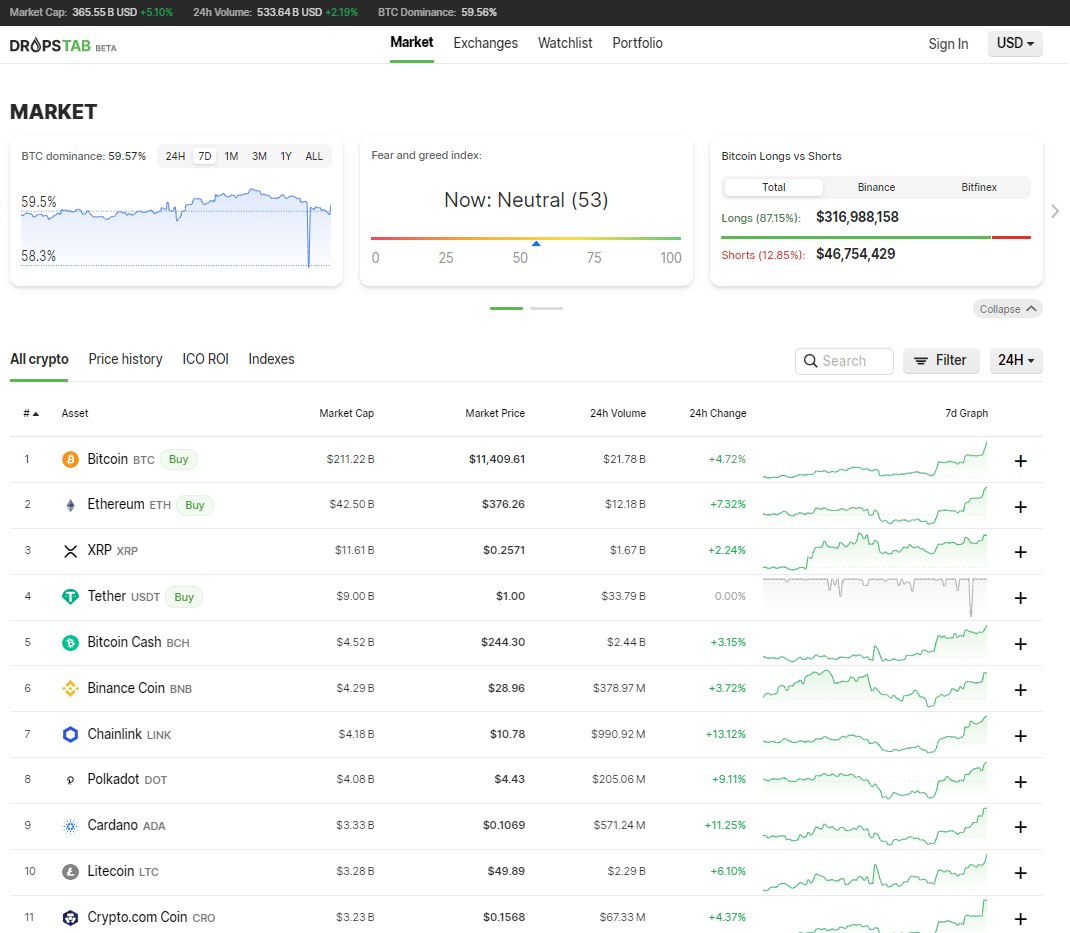Switch to All crypto tab

(39, 360)
